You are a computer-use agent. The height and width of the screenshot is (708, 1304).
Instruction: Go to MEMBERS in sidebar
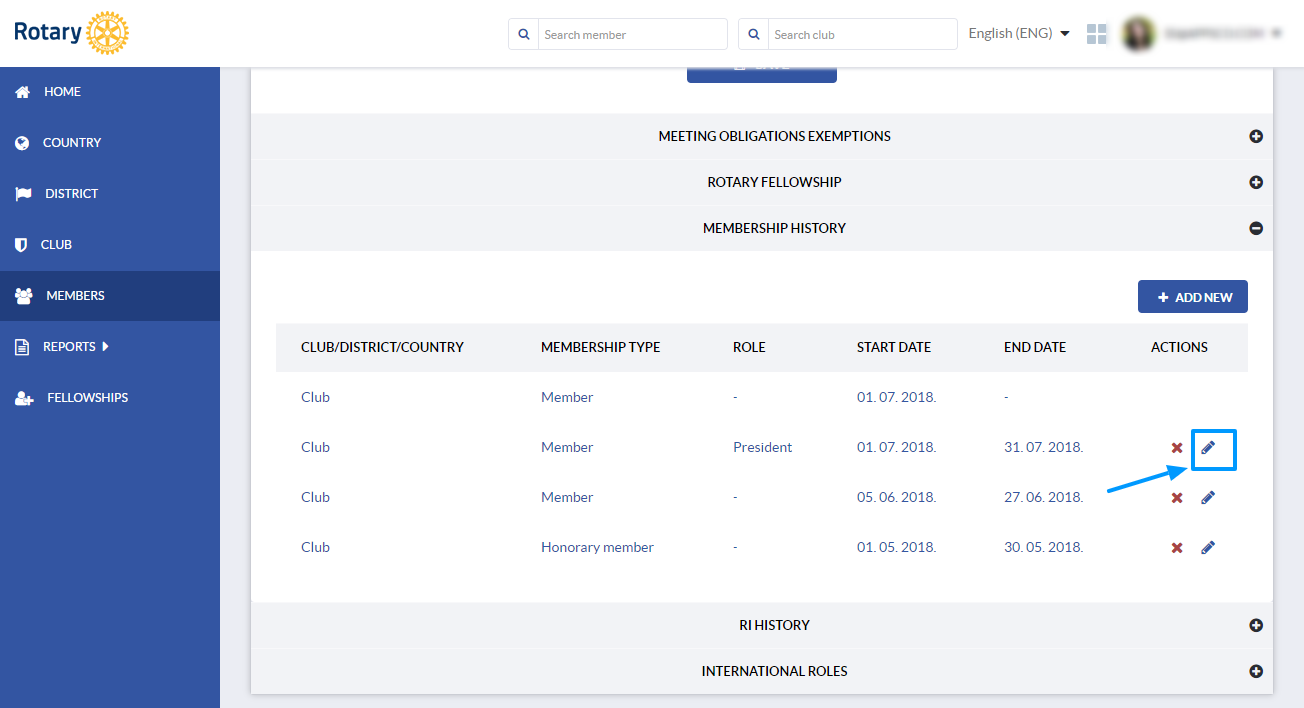tap(110, 296)
